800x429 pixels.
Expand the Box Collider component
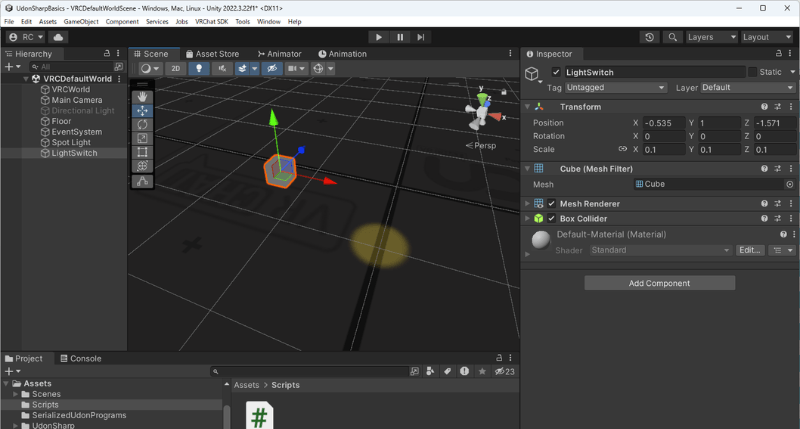point(527,218)
